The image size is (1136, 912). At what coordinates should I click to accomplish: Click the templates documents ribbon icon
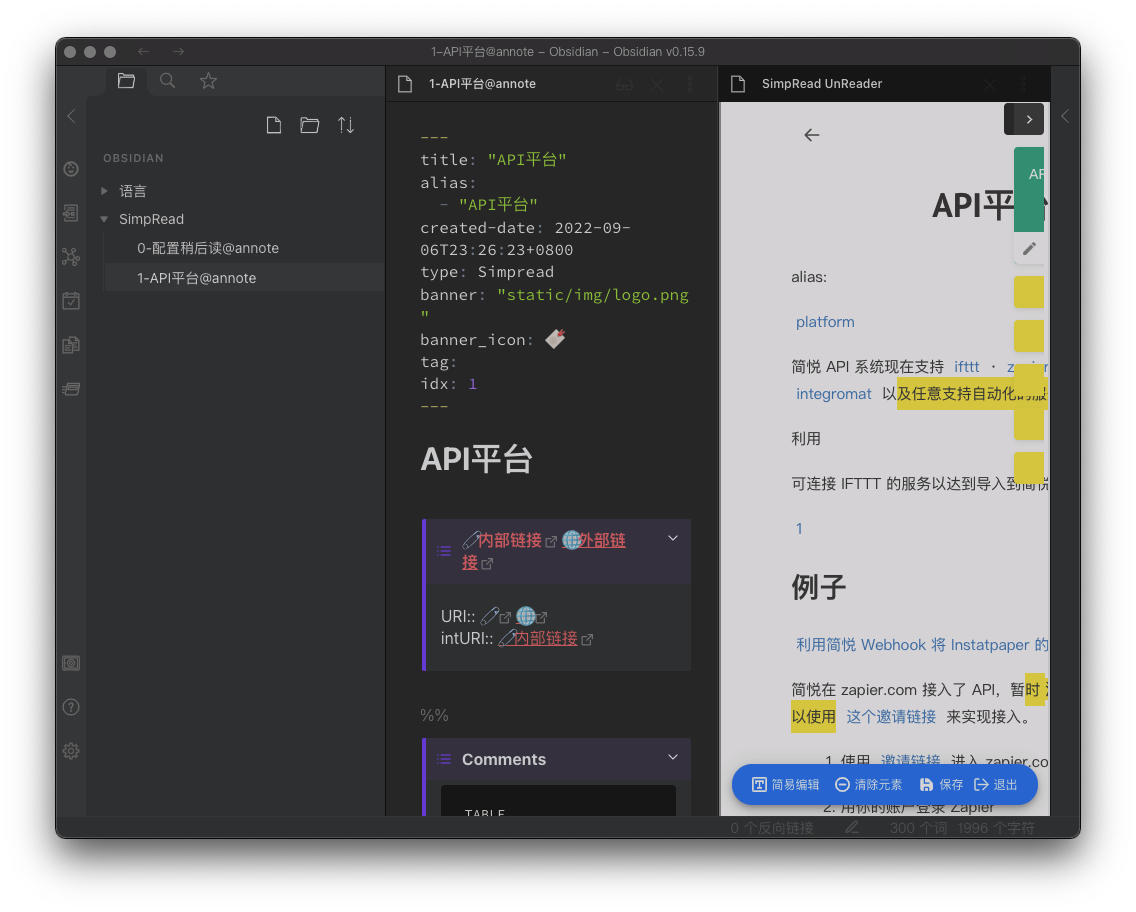click(71, 345)
